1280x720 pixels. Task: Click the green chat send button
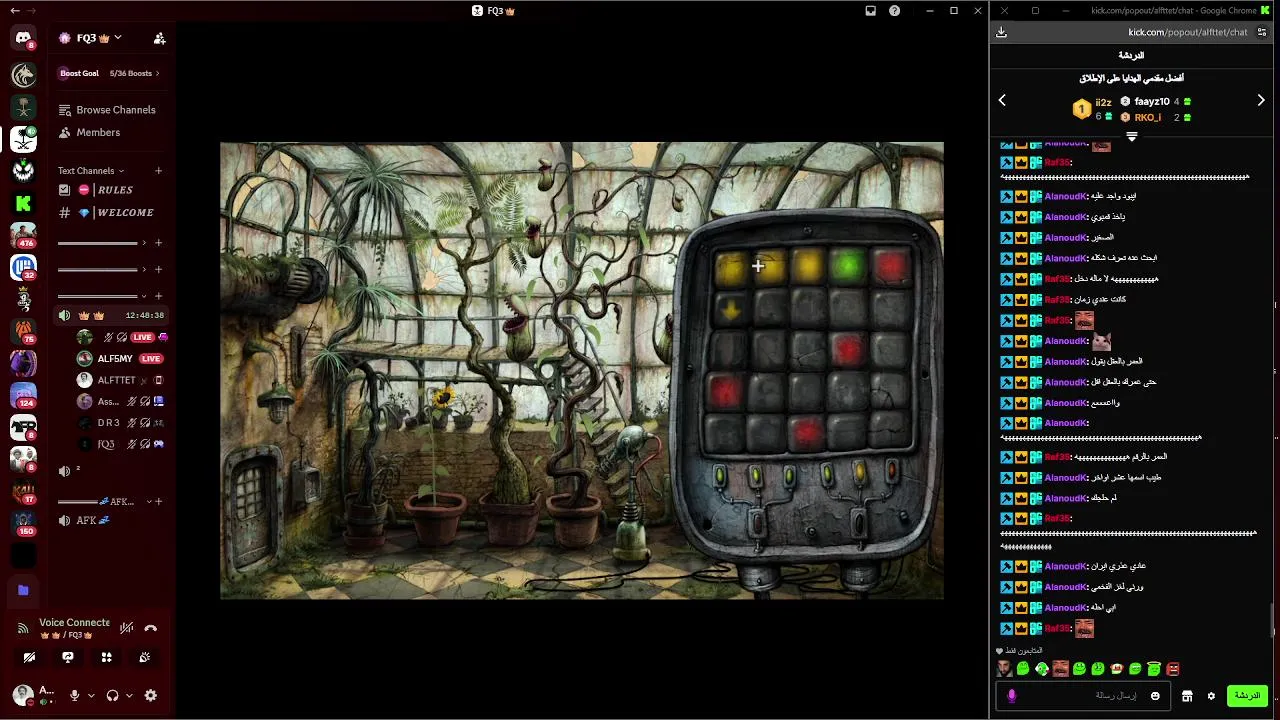pos(1247,695)
